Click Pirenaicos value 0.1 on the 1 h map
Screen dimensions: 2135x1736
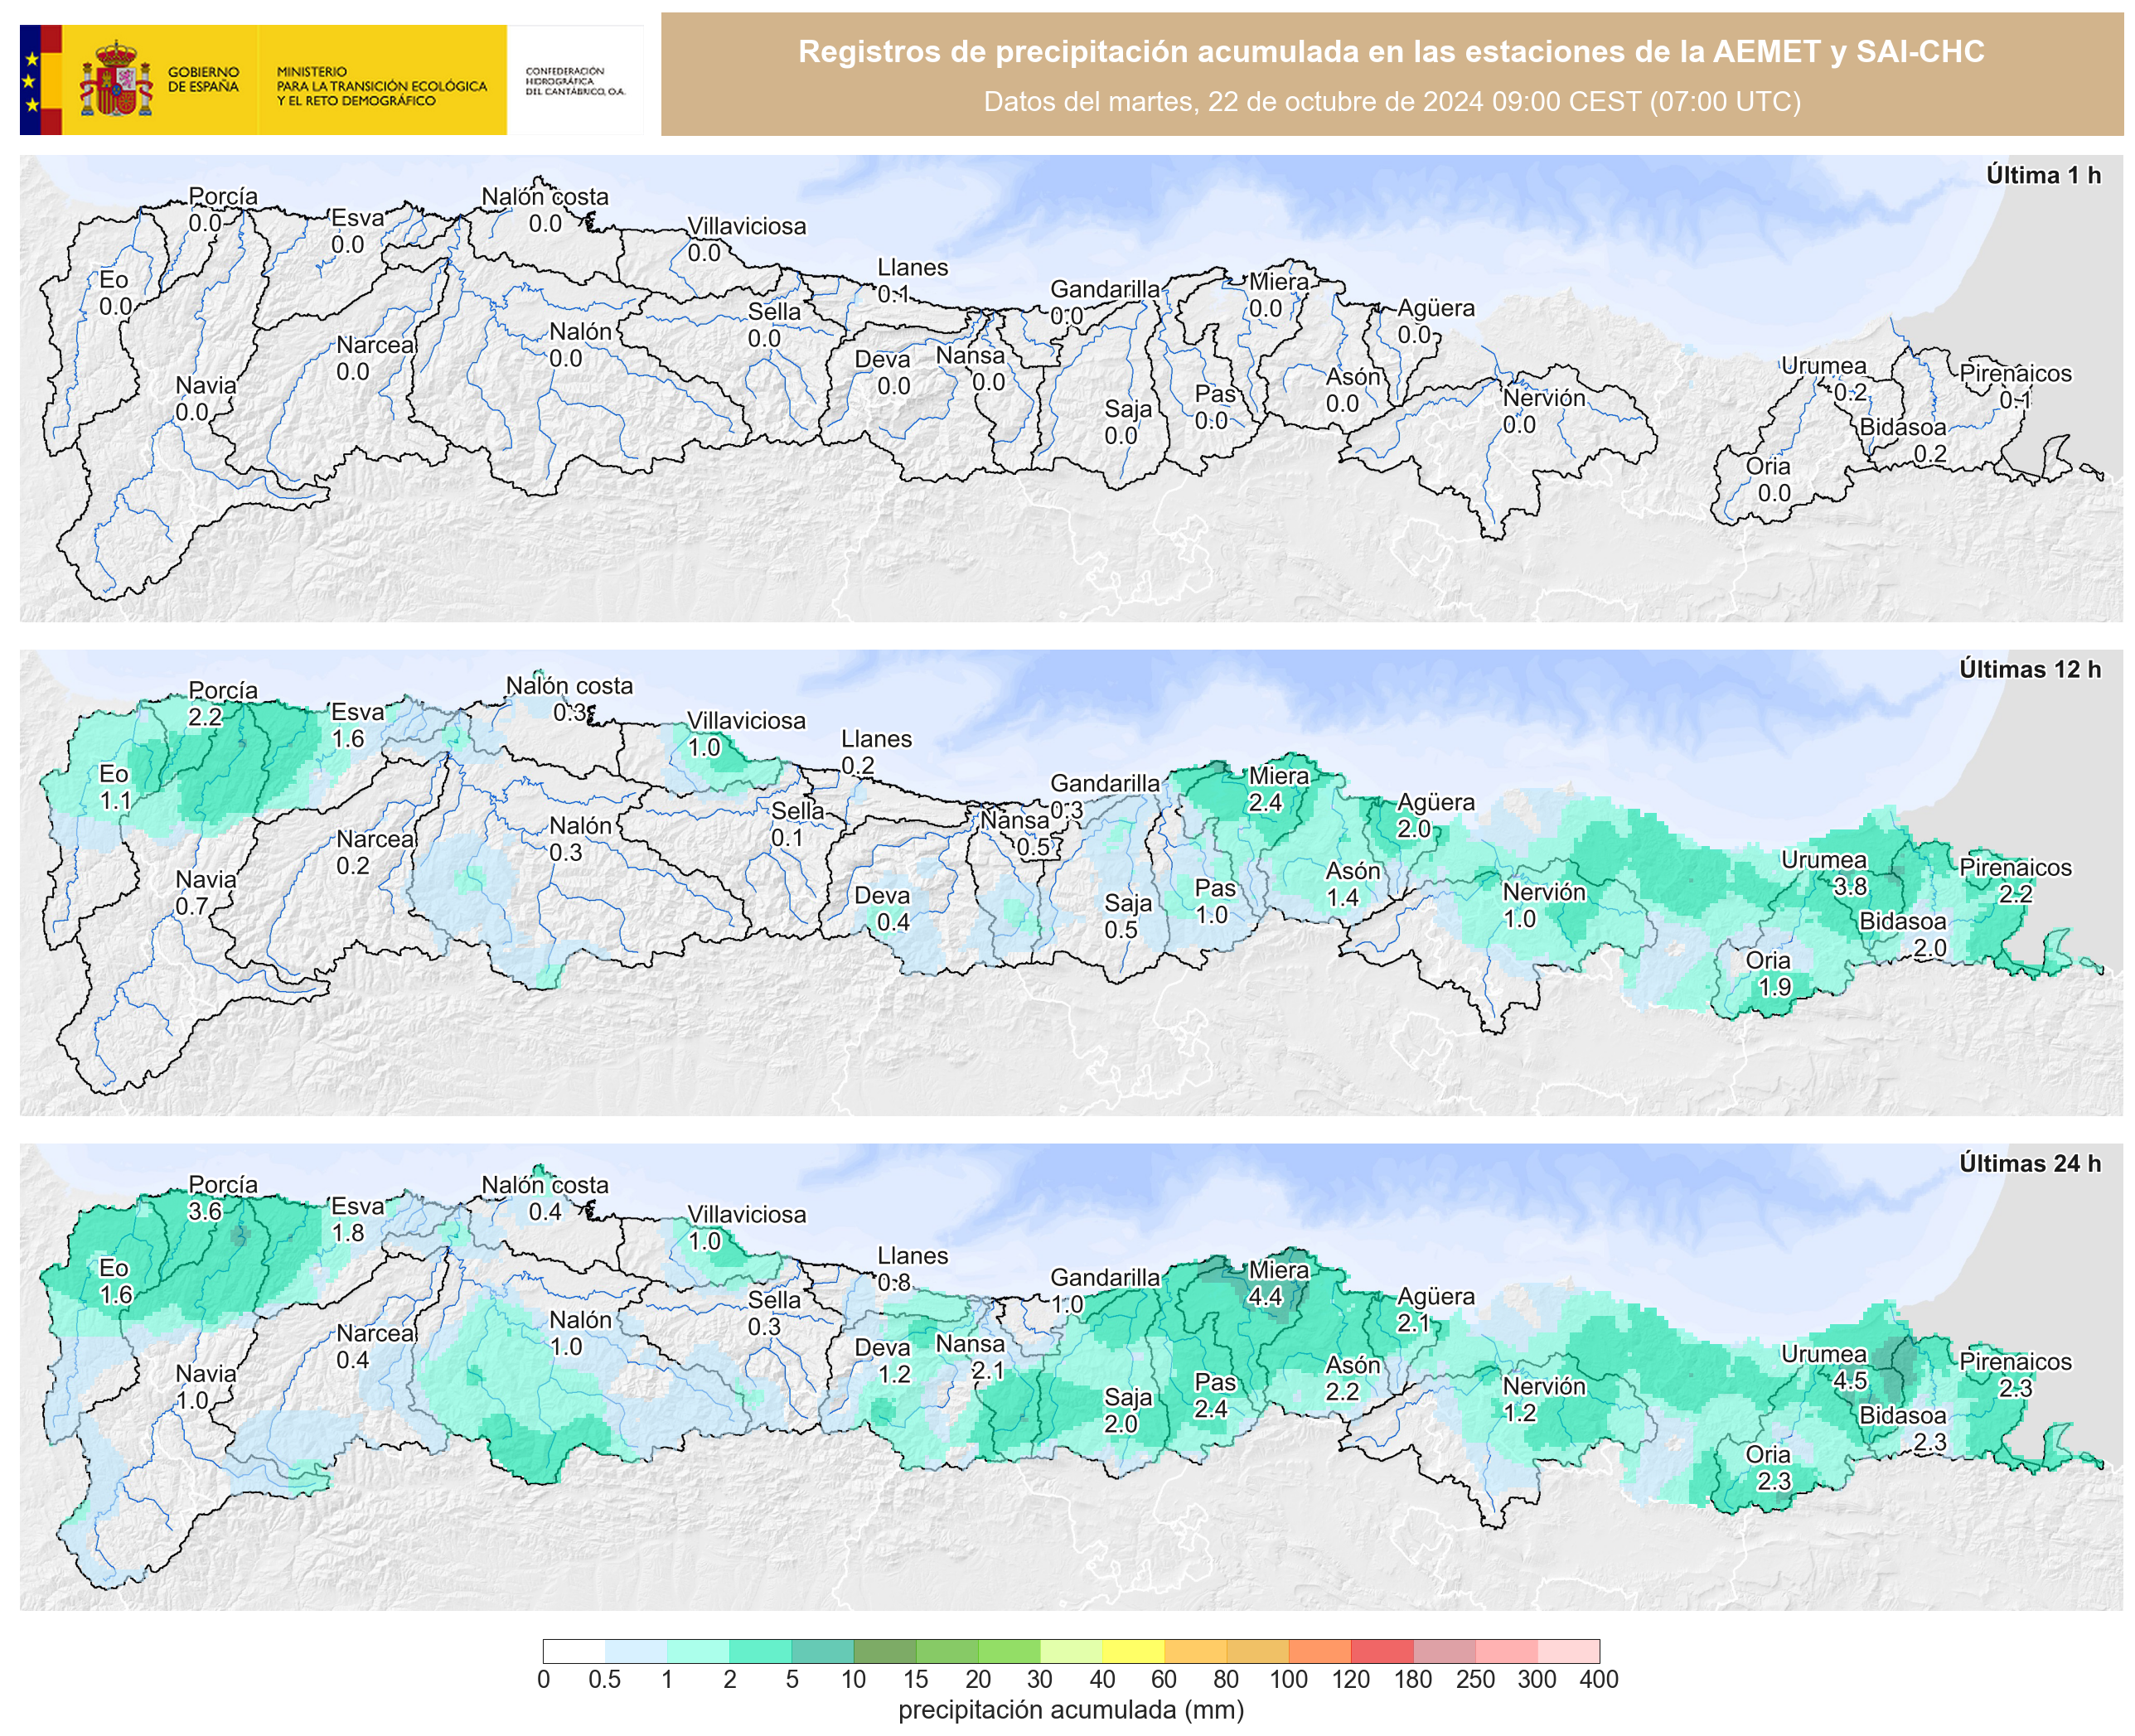pos(2015,400)
